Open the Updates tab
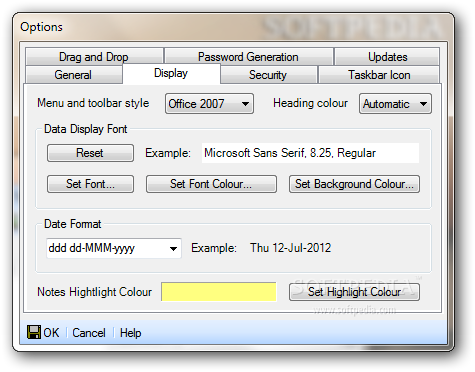 pos(387,57)
